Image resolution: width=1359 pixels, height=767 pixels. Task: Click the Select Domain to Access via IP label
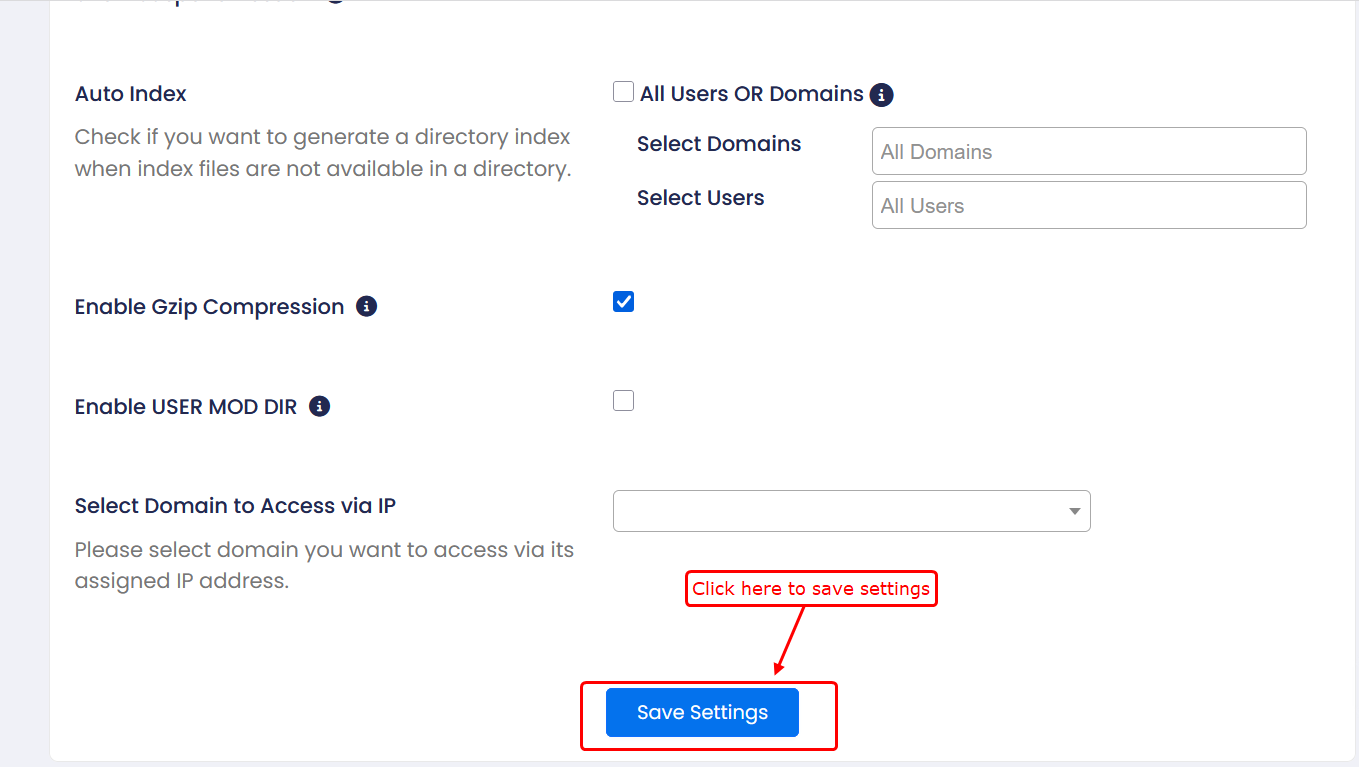(x=235, y=506)
